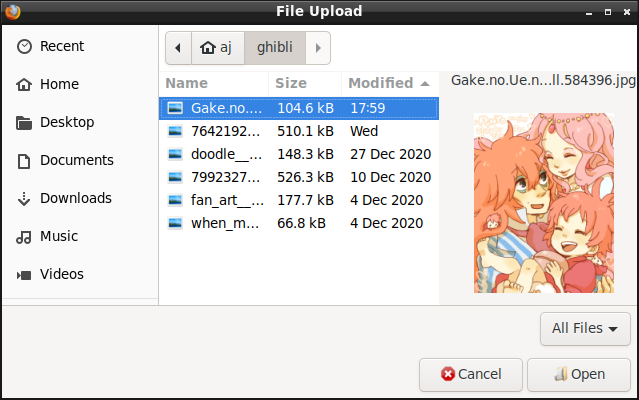Select the fan_art file row

pyautogui.click(x=300, y=200)
